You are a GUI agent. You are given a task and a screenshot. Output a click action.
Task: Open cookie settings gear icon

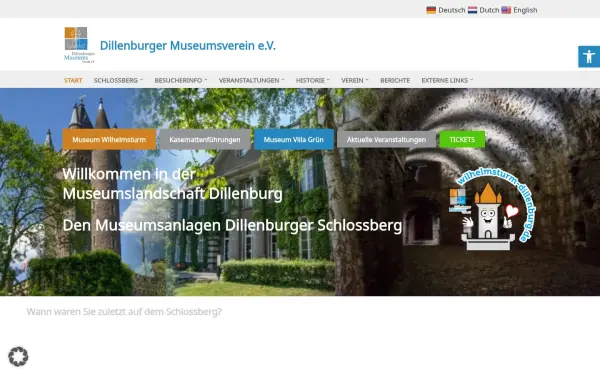tap(18, 357)
